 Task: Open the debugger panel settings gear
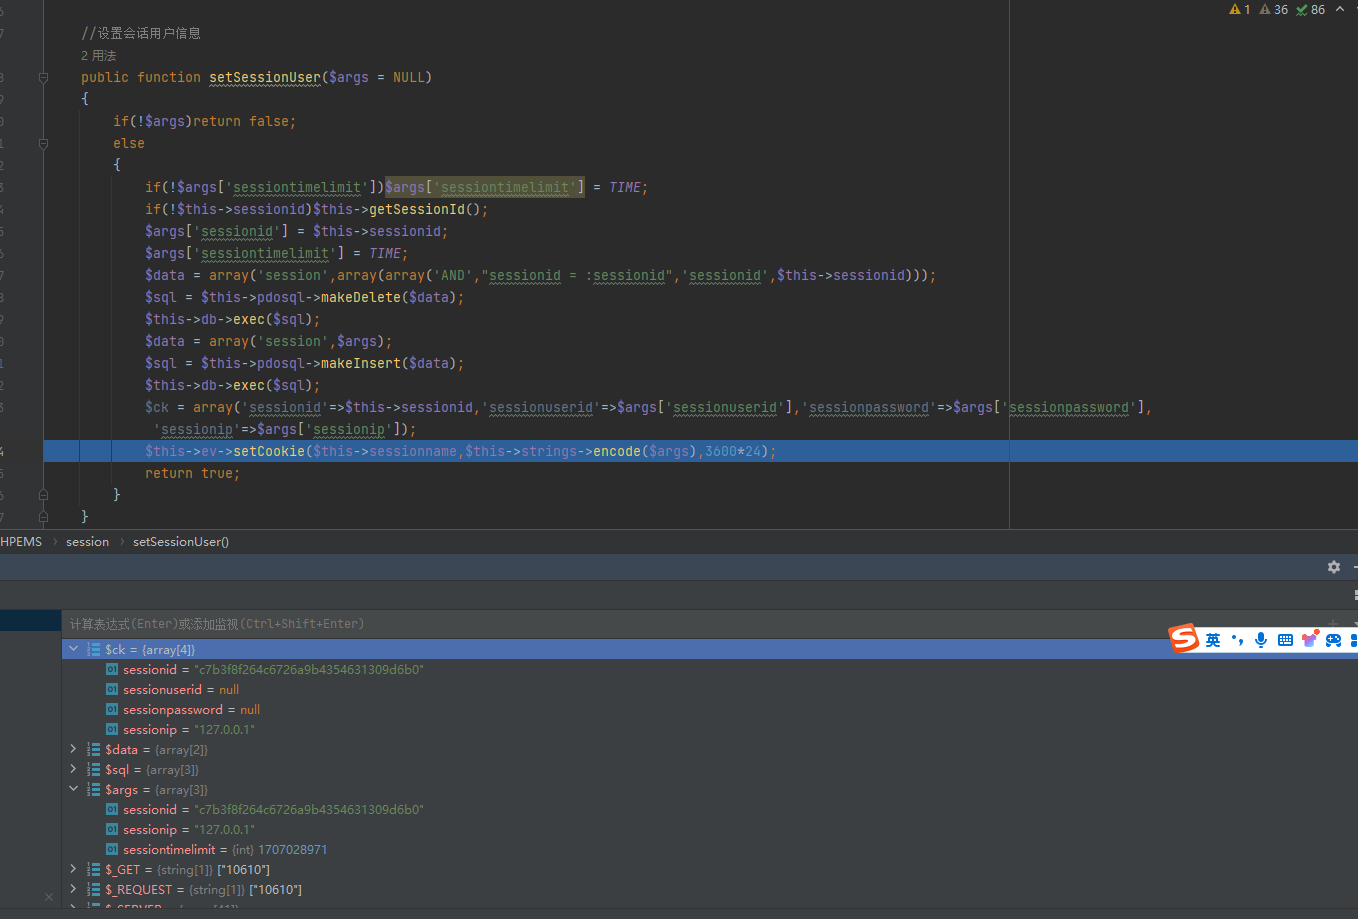[x=1333, y=567]
